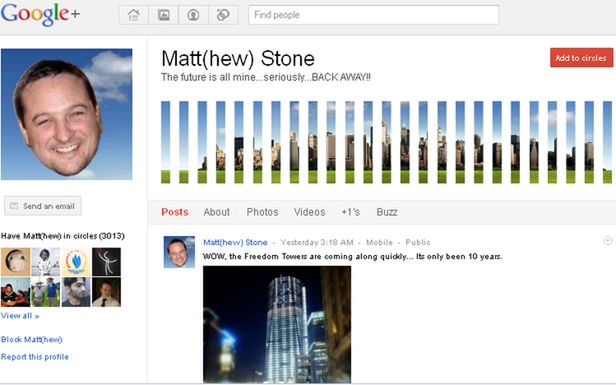Open the person in red shirt circle thumbnail
The height and width of the screenshot is (385, 616).
coord(15,292)
